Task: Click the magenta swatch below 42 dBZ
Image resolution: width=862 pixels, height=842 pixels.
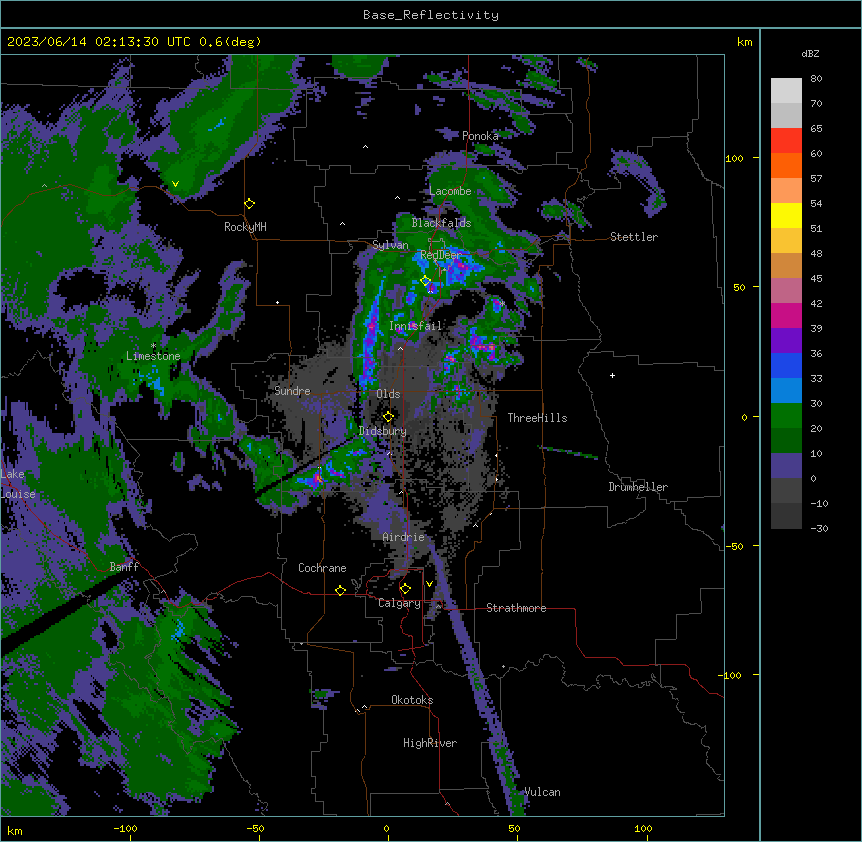Action: coord(786,315)
